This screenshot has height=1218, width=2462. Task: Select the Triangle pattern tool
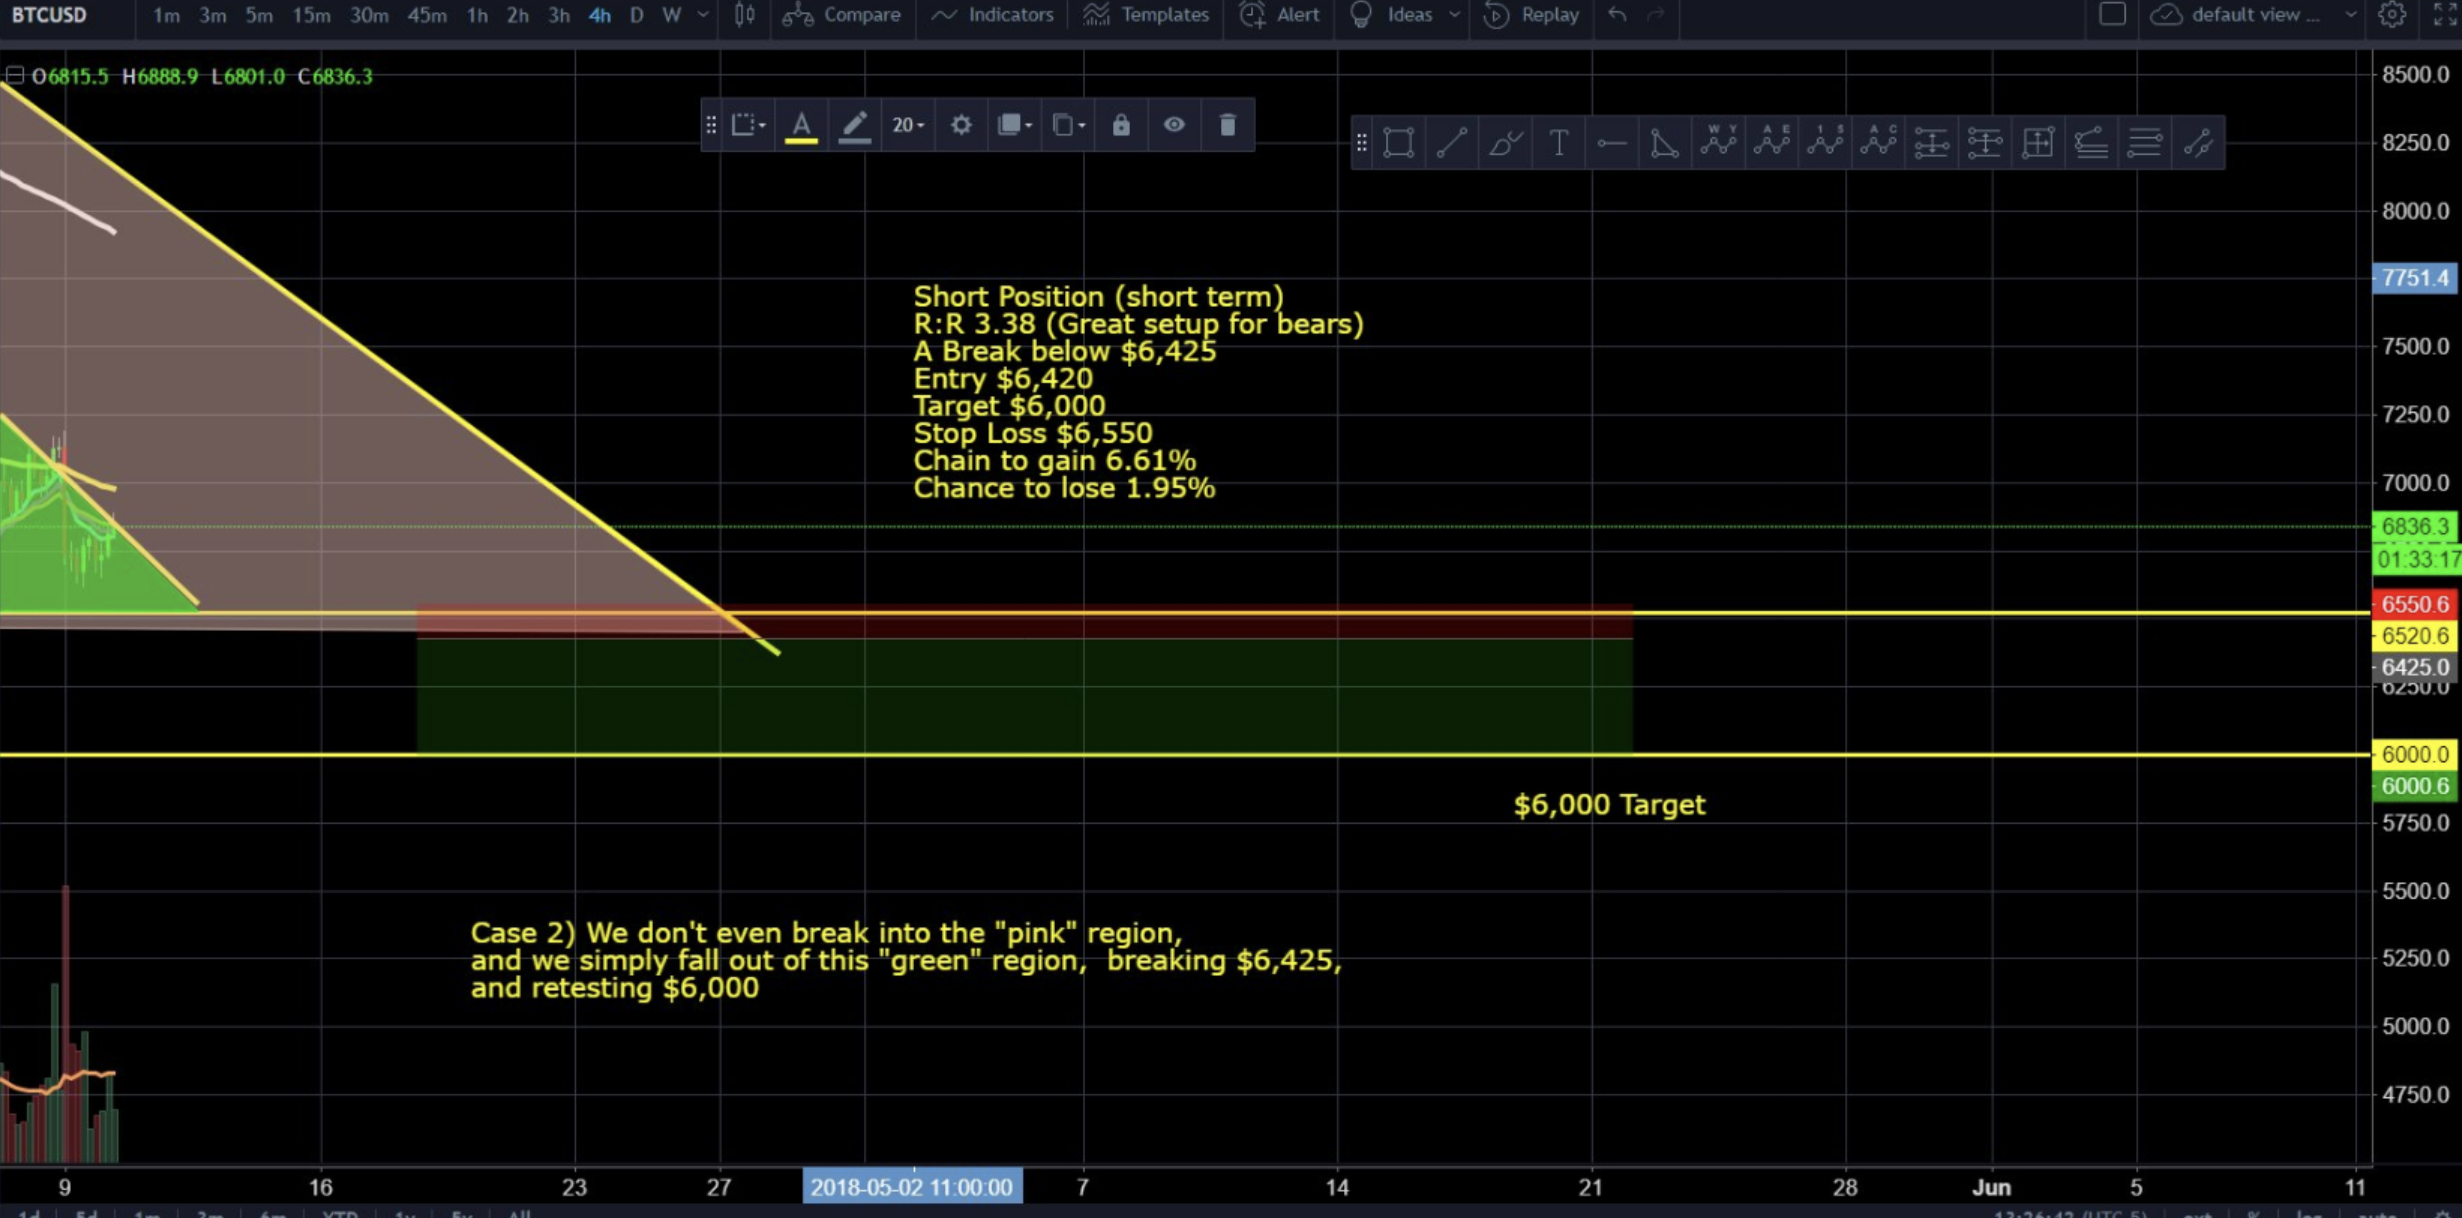pos(1665,143)
